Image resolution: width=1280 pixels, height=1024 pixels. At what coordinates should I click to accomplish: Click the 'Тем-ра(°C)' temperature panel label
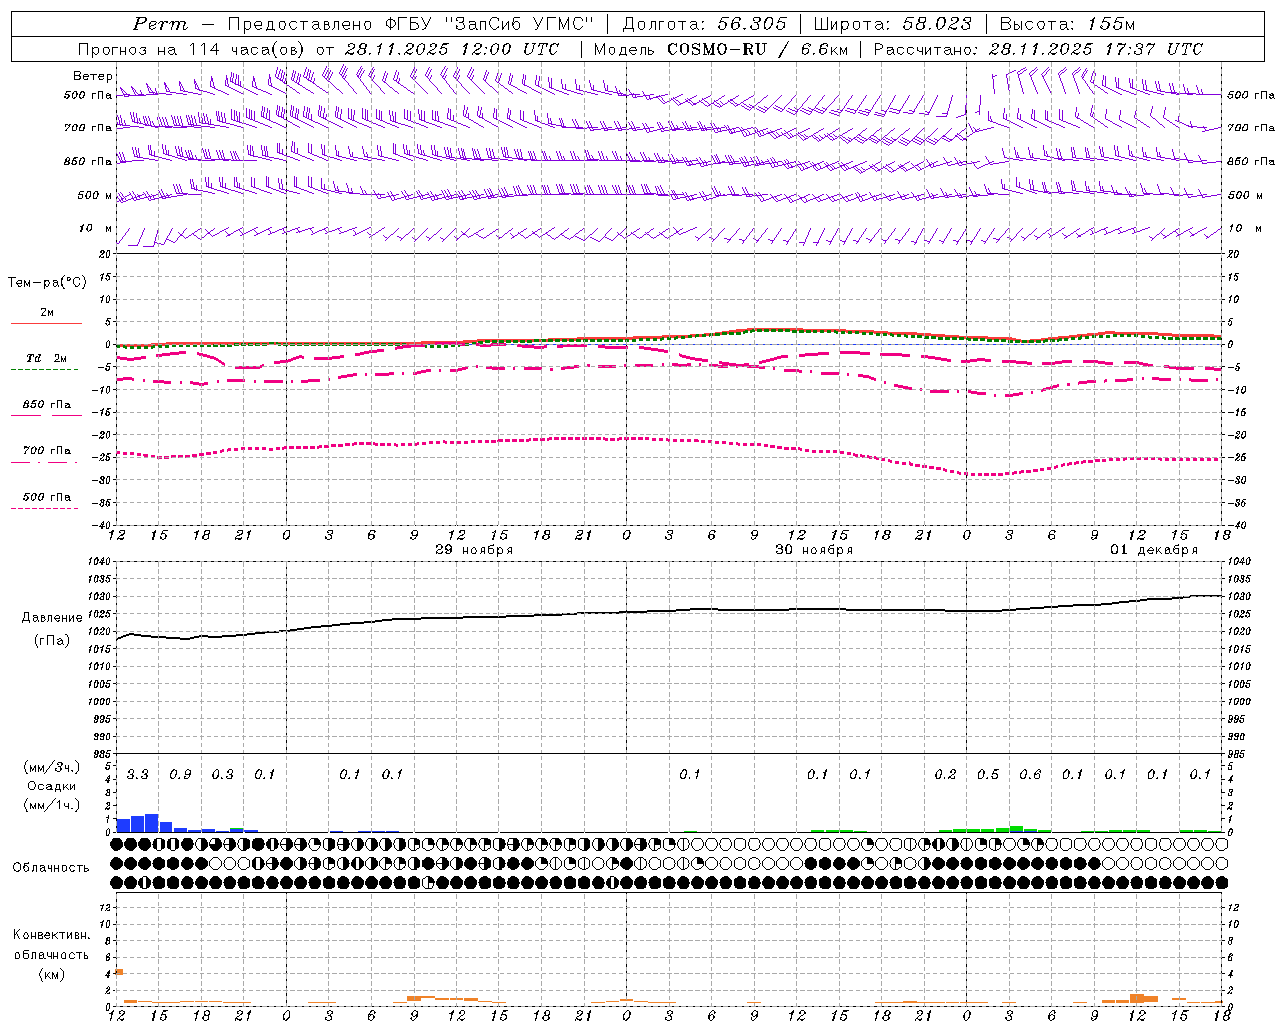47,283
